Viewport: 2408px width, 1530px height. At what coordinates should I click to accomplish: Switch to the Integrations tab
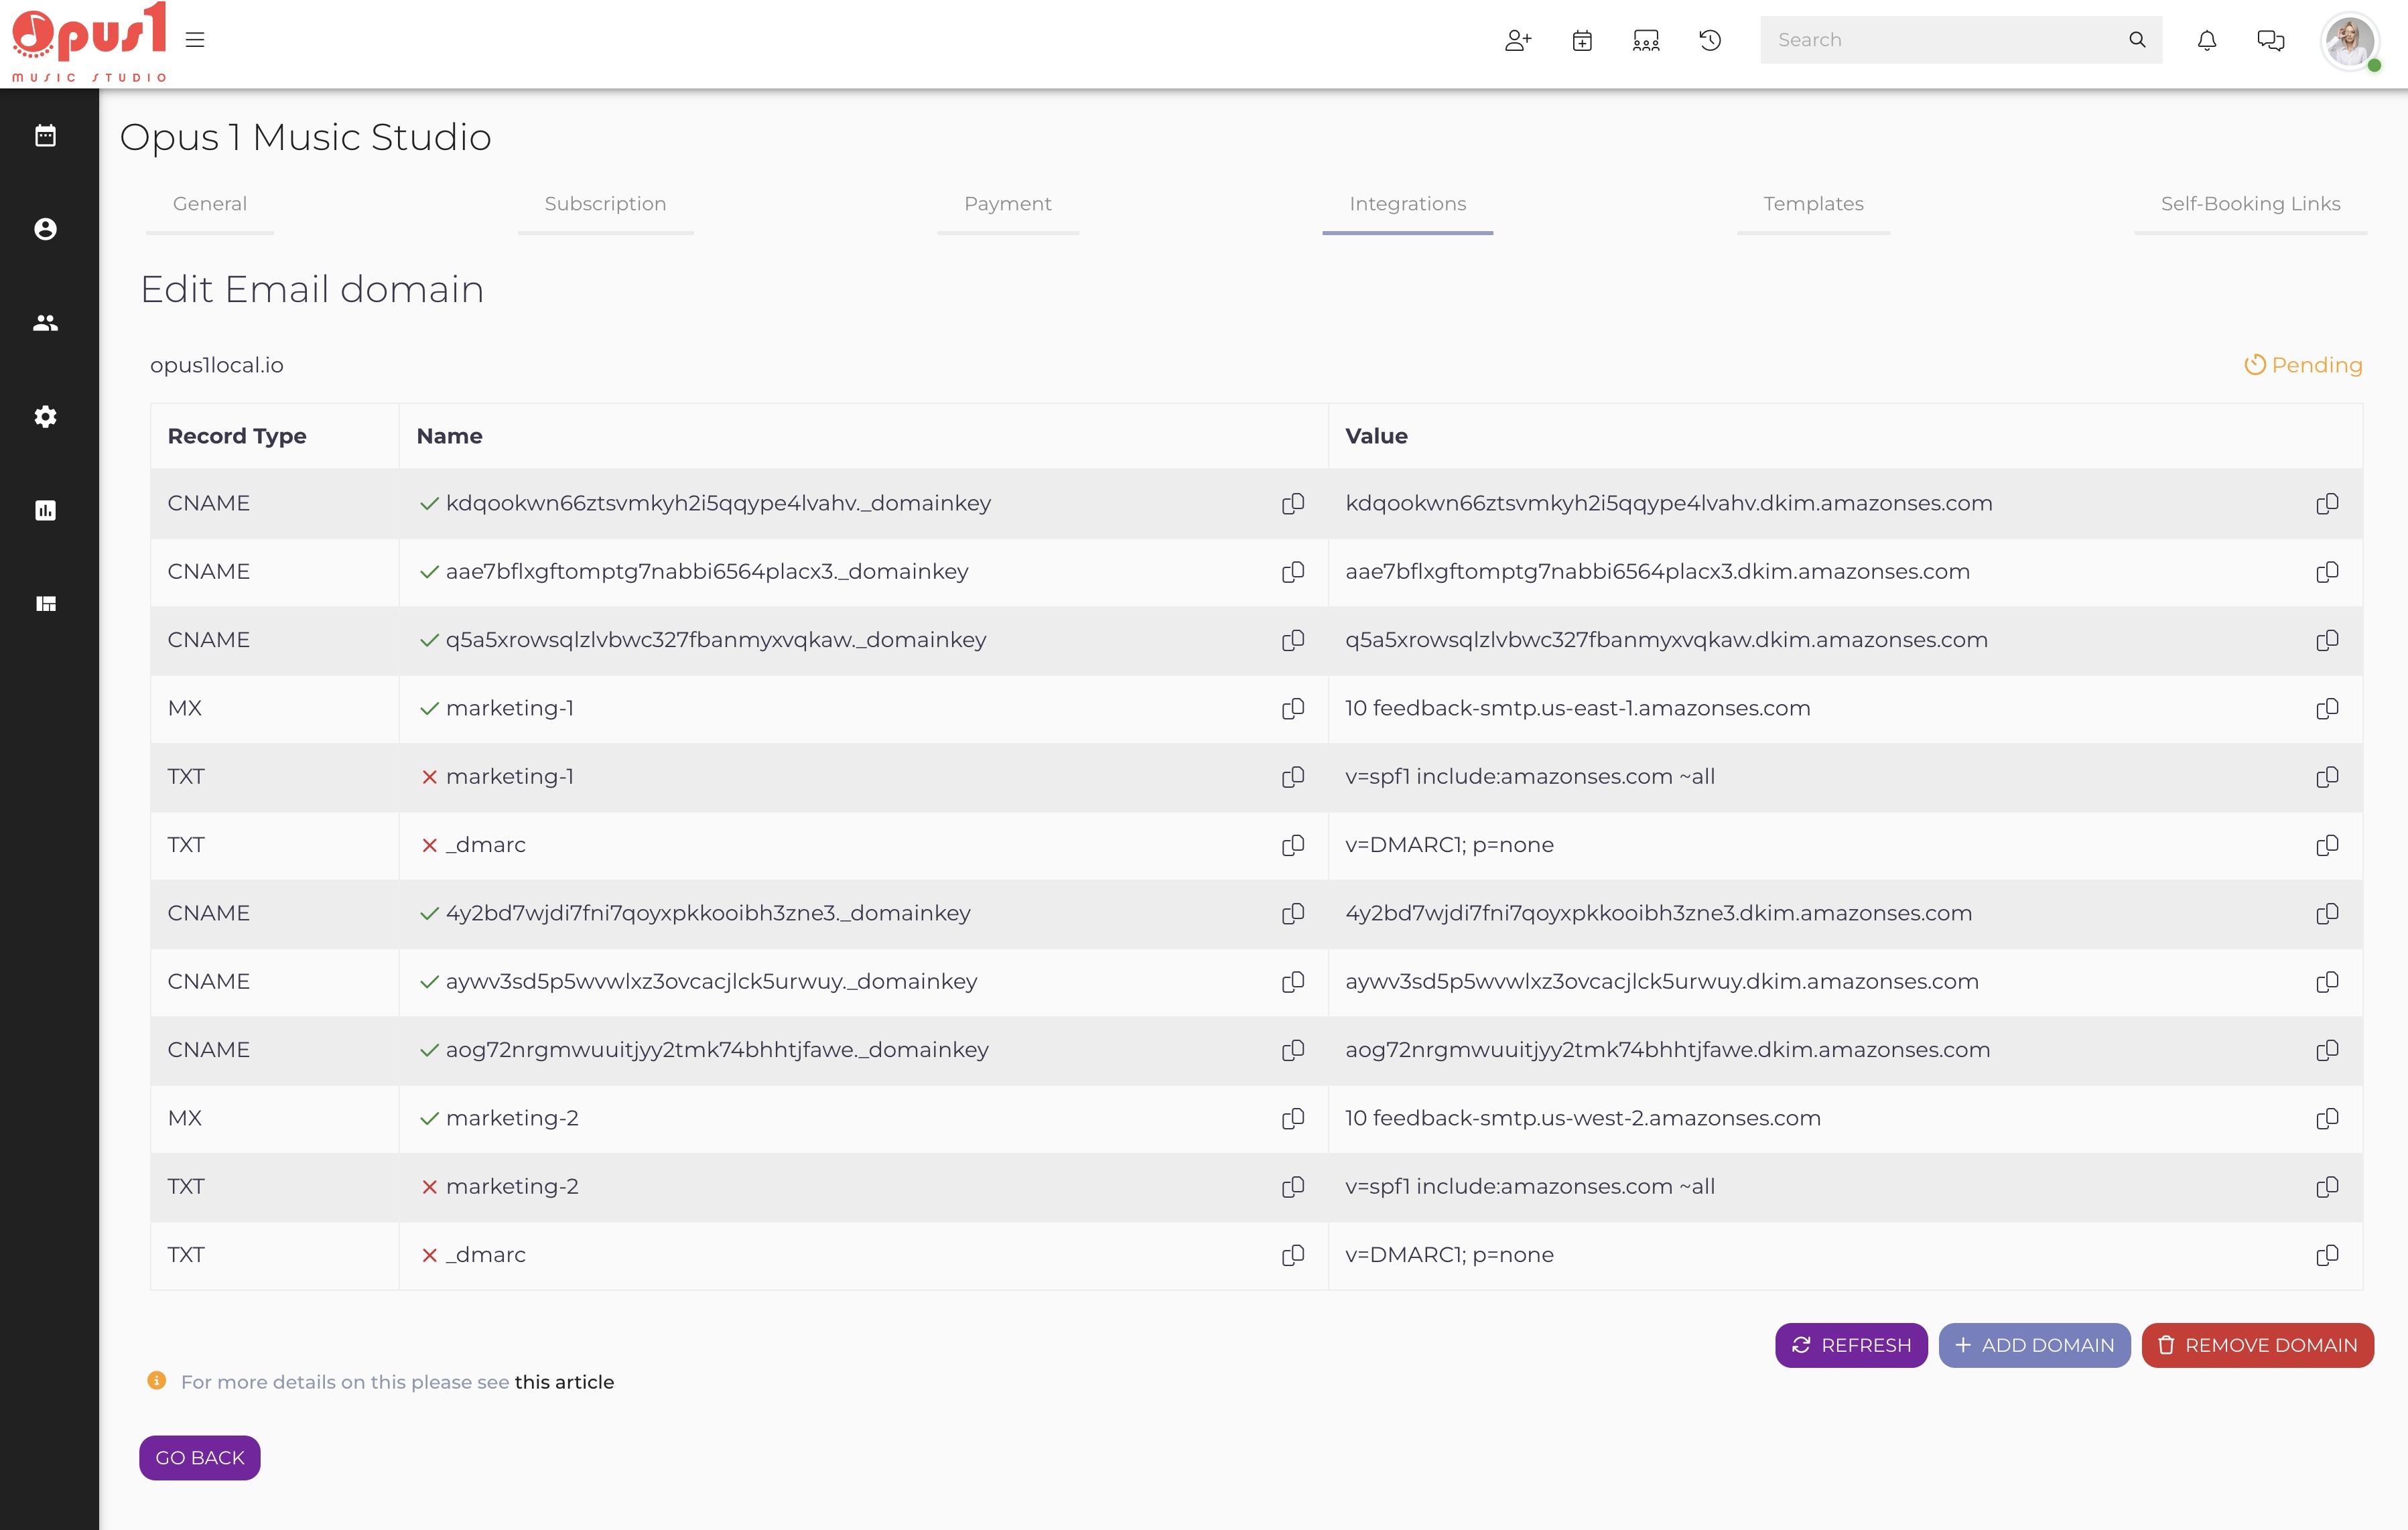click(1408, 204)
